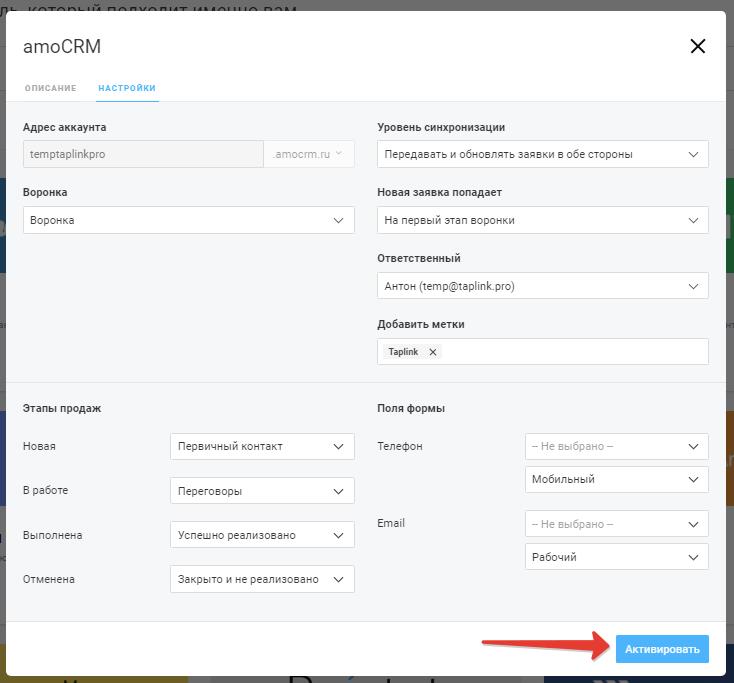Open the Рабочий email type dropdown
Screen dimensions: 734x683
point(617,557)
